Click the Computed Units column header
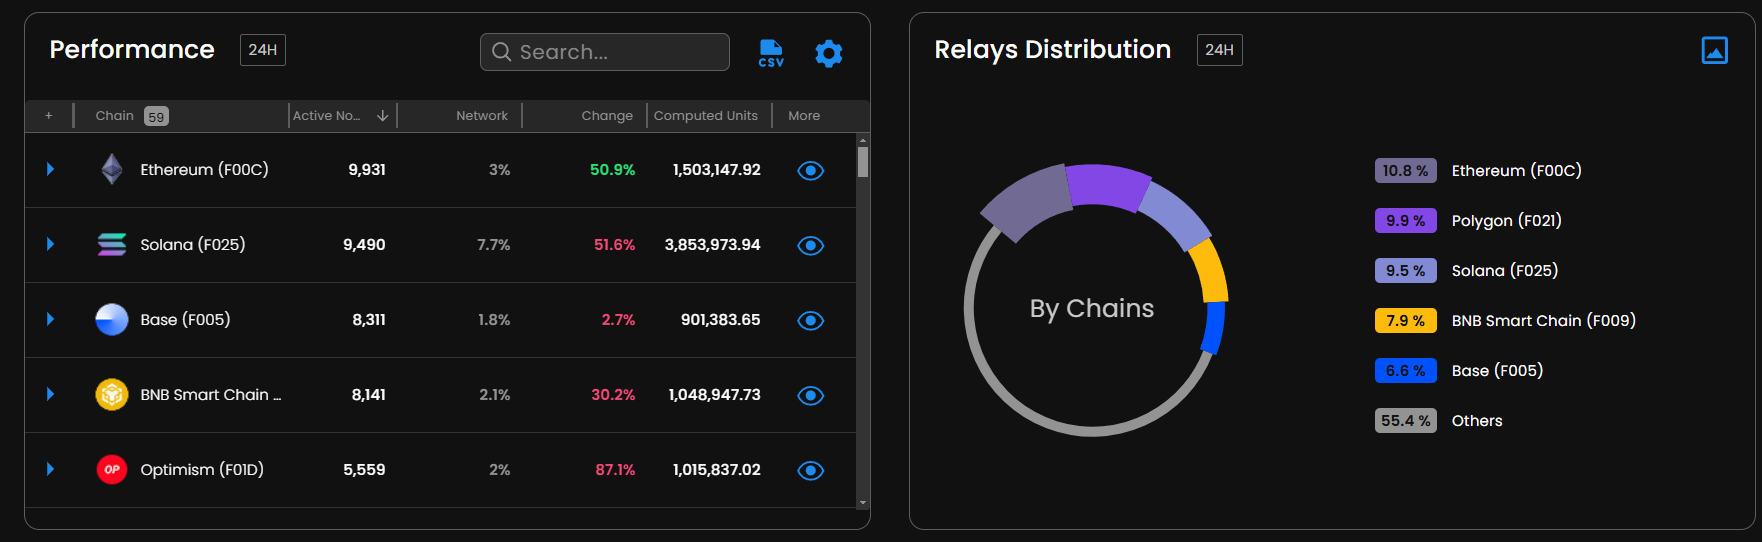The image size is (1762, 542). click(x=705, y=116)
